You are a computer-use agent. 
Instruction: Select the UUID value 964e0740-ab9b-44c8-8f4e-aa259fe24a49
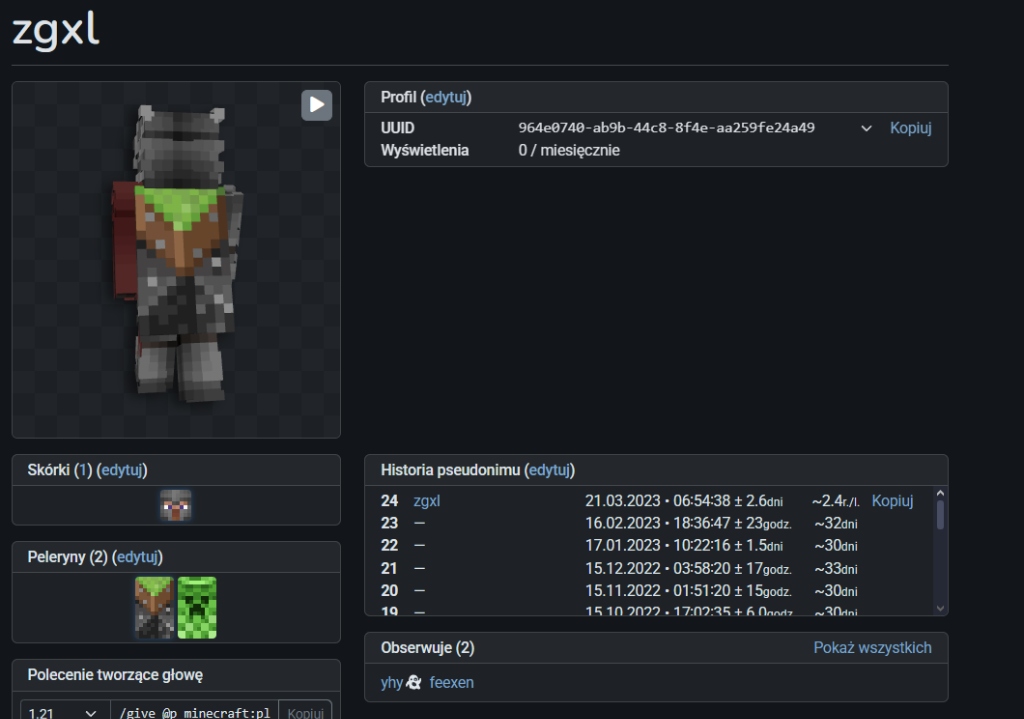click(x=666, y=128)
